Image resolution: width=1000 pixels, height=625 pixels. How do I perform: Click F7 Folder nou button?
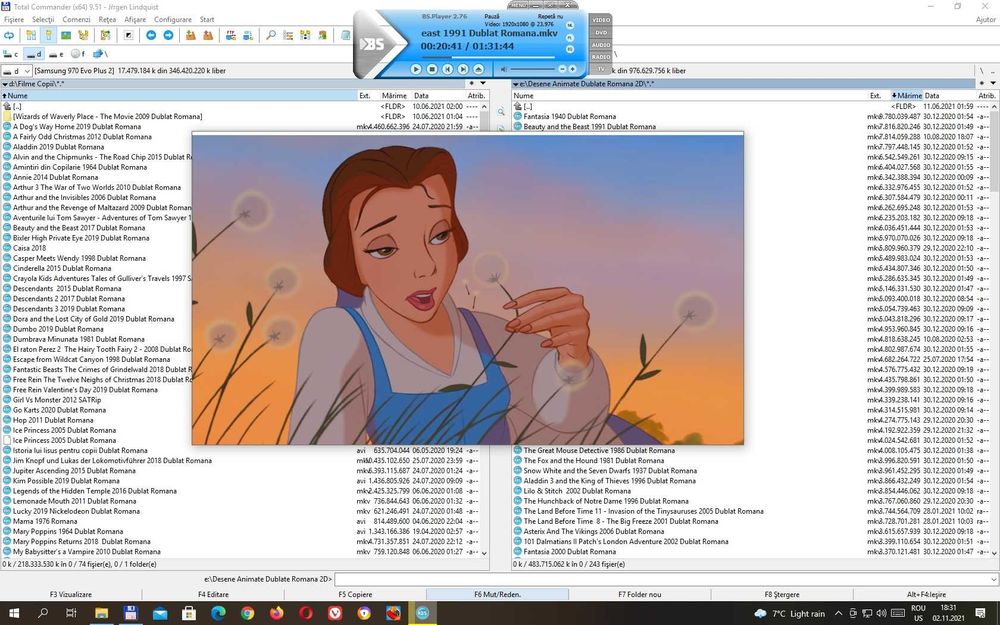(x=640, y=594)
